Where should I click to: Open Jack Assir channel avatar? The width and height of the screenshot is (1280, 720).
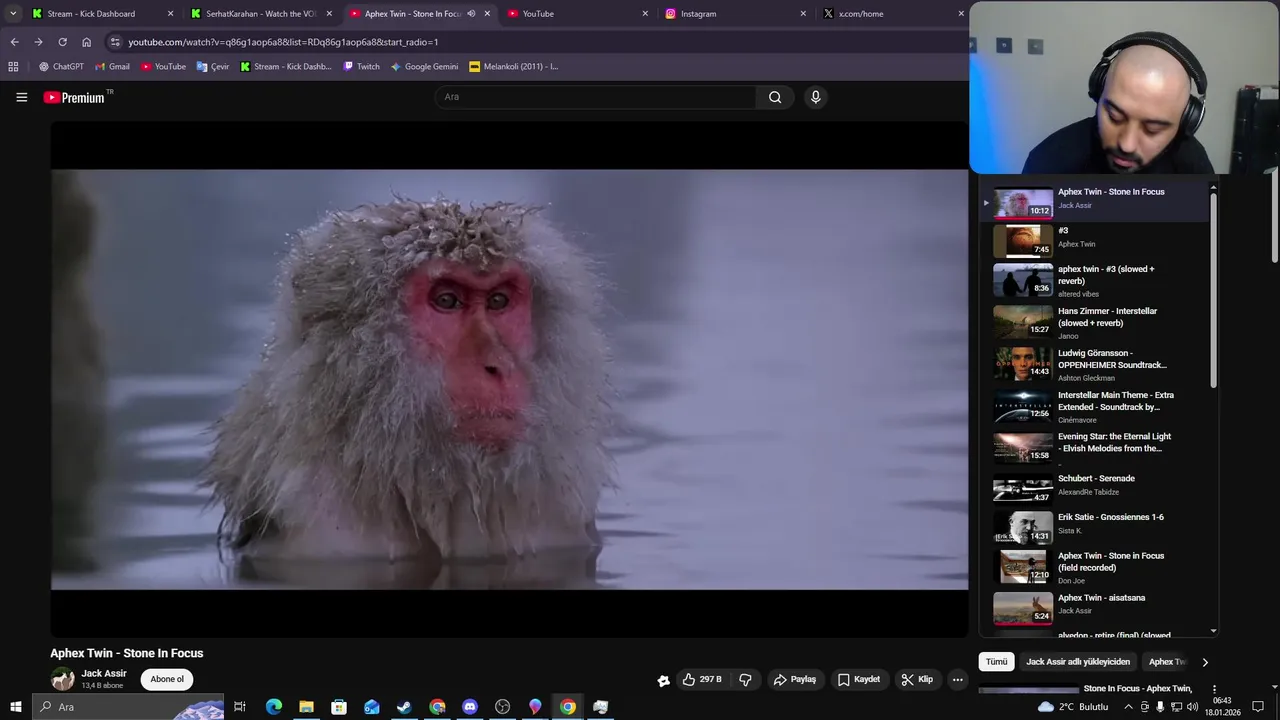pos(63,679)
